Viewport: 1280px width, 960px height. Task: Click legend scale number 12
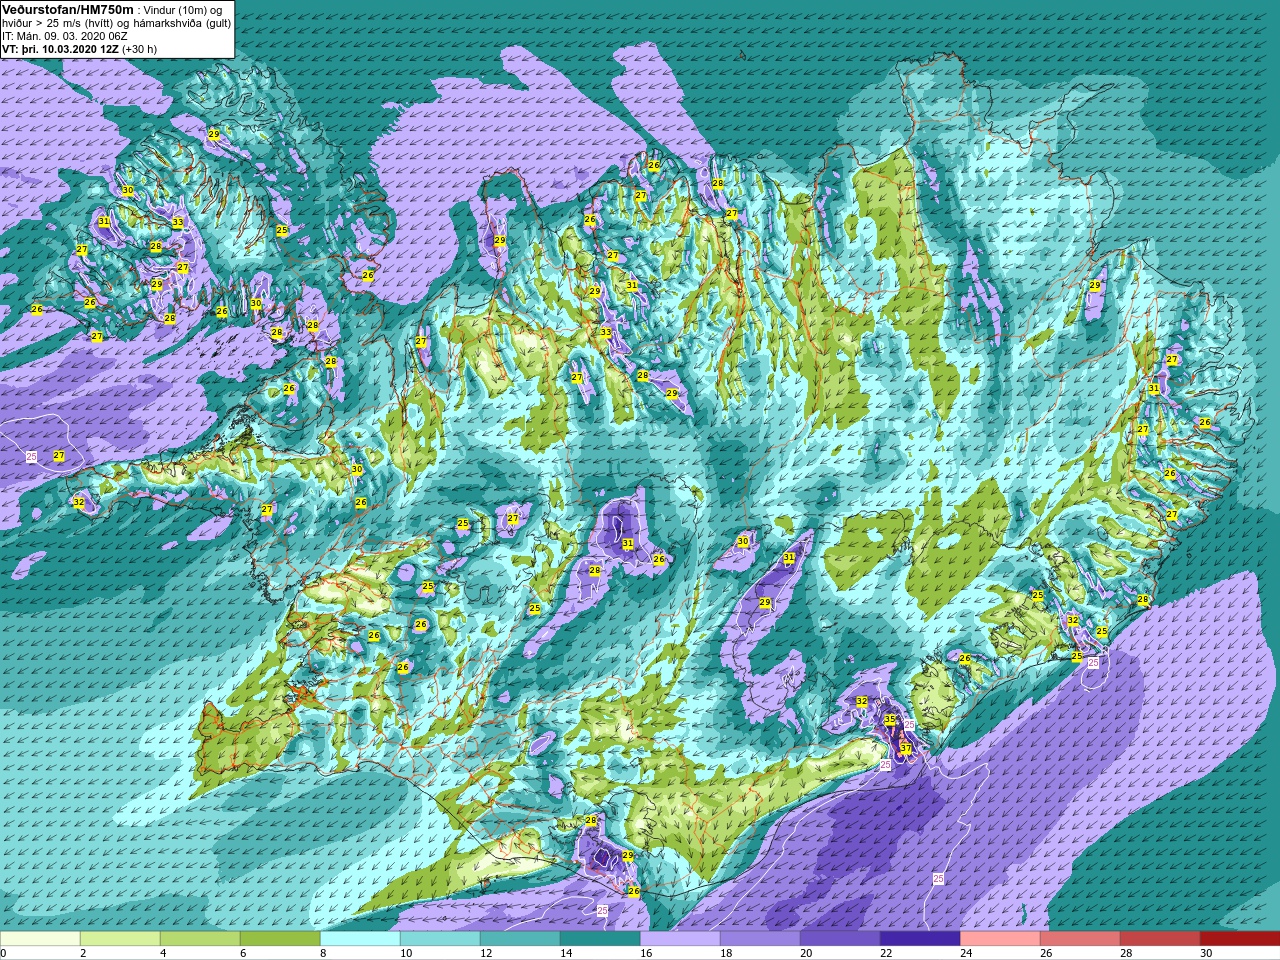[486, 953]
